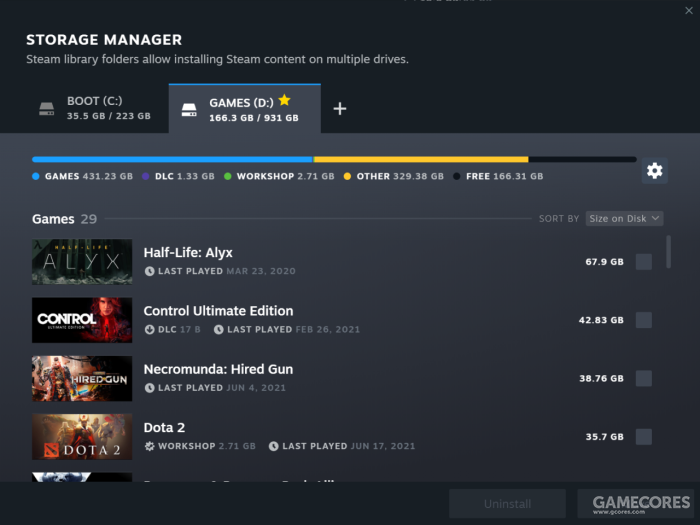
Task: Click the blue Games segment of storage bar
Action: point(172,159)
